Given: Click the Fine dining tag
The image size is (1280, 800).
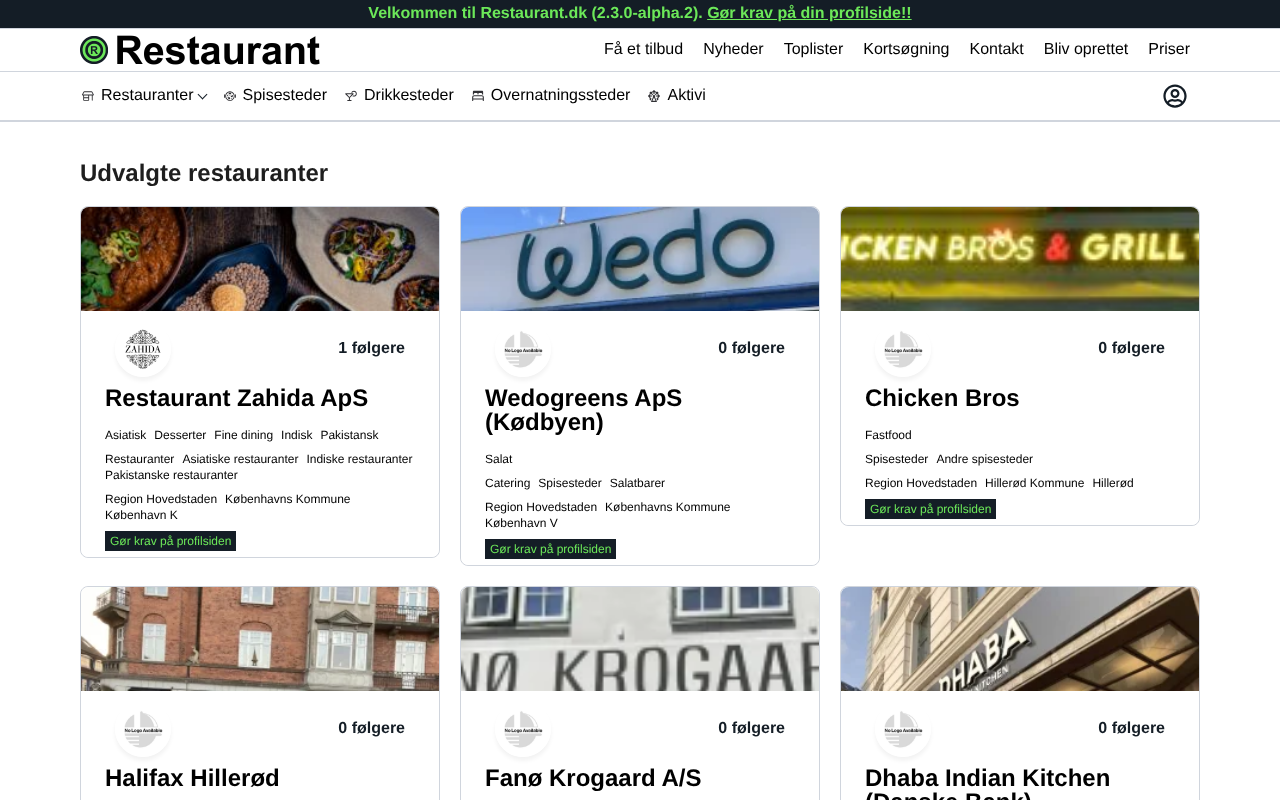Looking at the screenshot, I should click(x=243, y=435).
